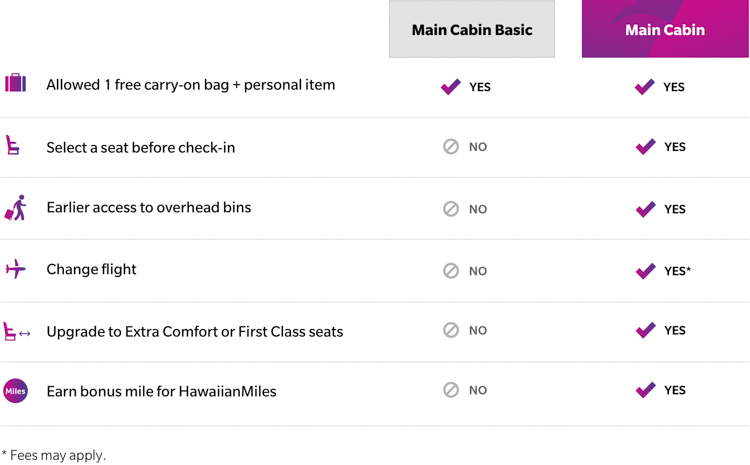Screen dimensions: 750x465
Task: Select the purple Main Cabin column header
Action: (x=665, y=30)
